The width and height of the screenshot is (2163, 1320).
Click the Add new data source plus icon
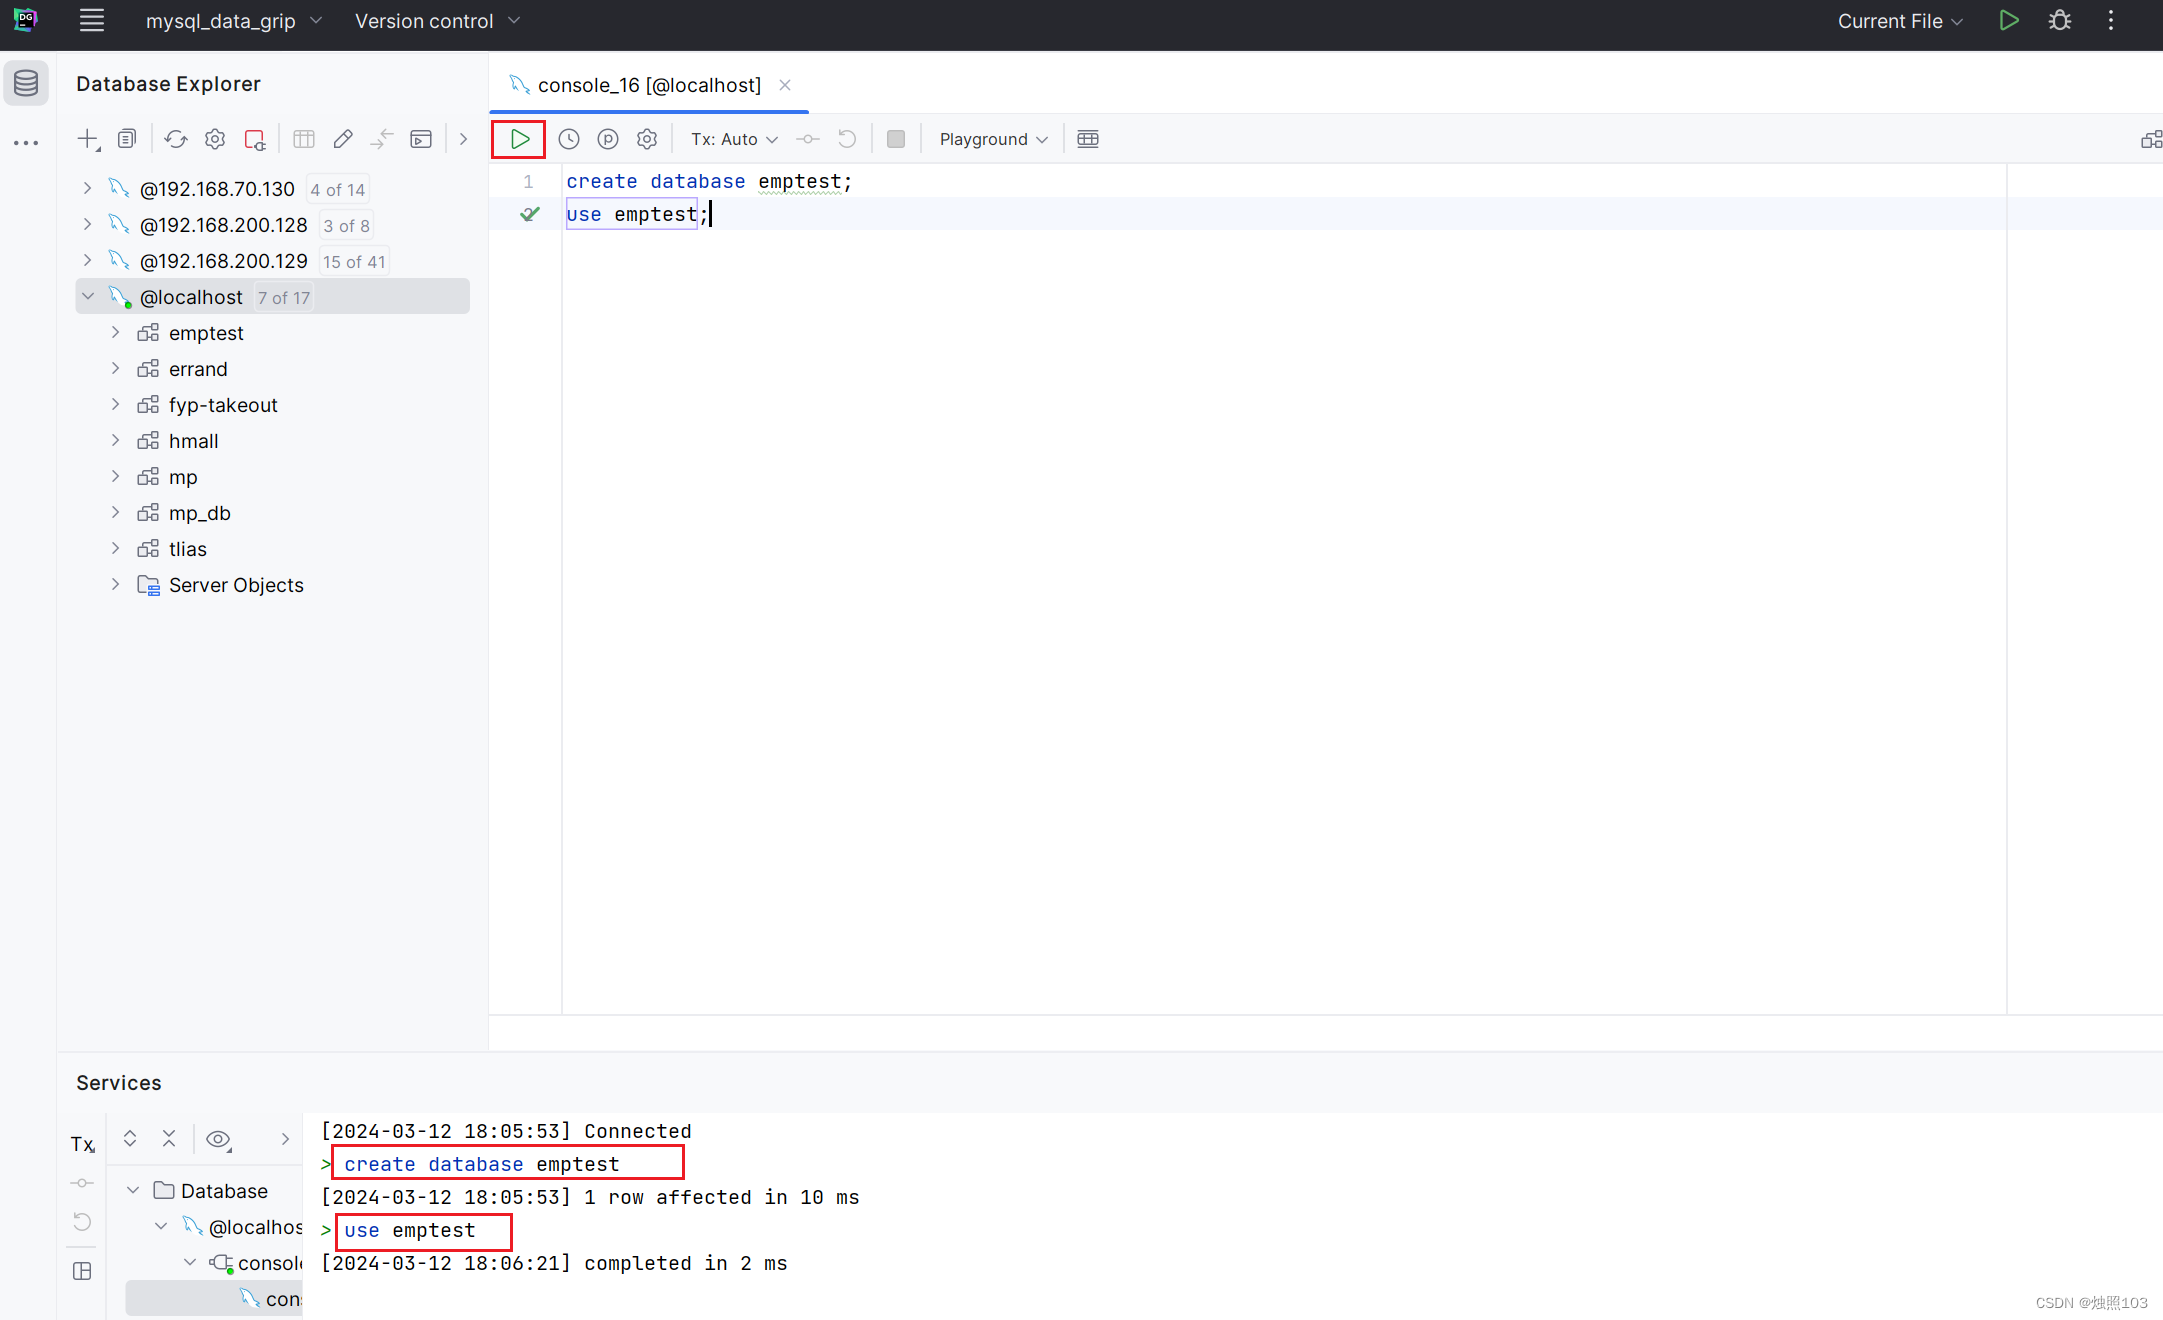88,139
